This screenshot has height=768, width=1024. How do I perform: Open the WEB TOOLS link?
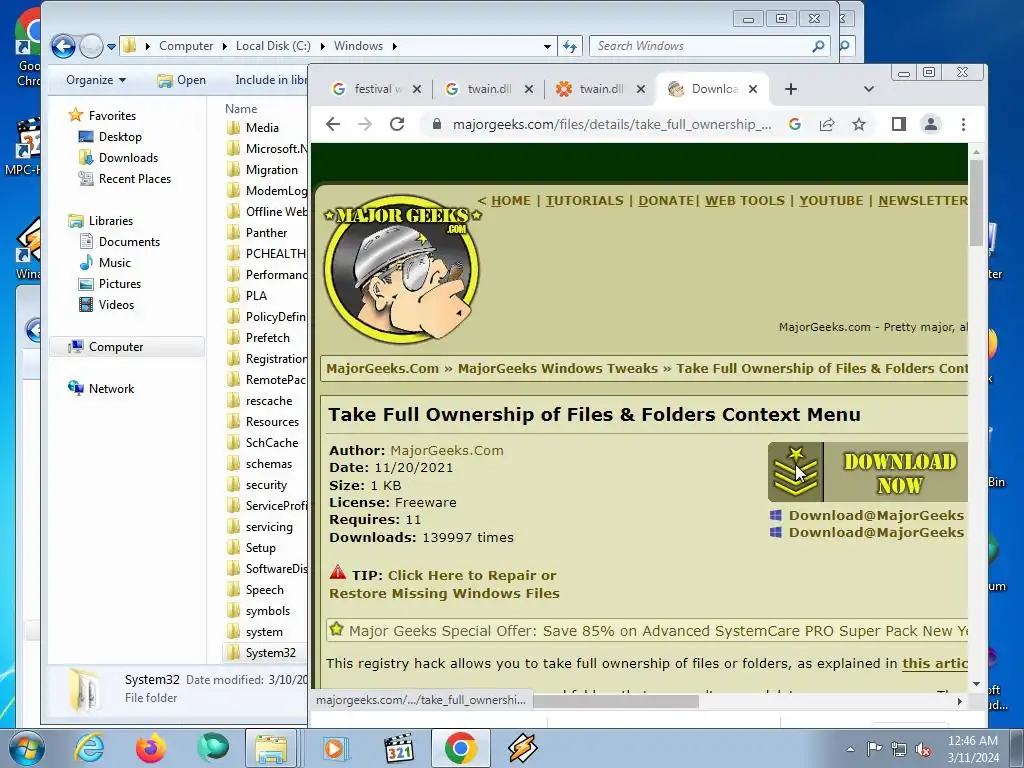point(744,200)
